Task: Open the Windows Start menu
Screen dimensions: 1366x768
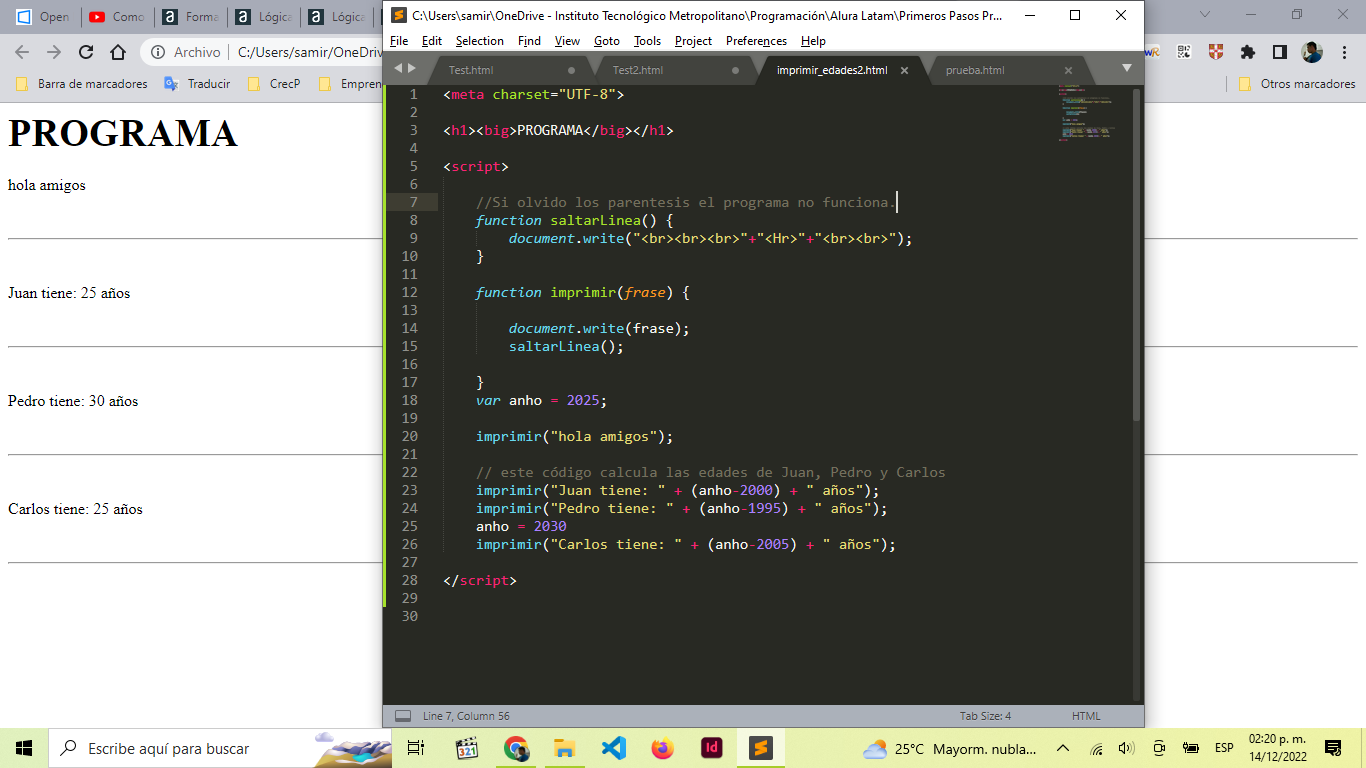Action: tap(24, 748)
